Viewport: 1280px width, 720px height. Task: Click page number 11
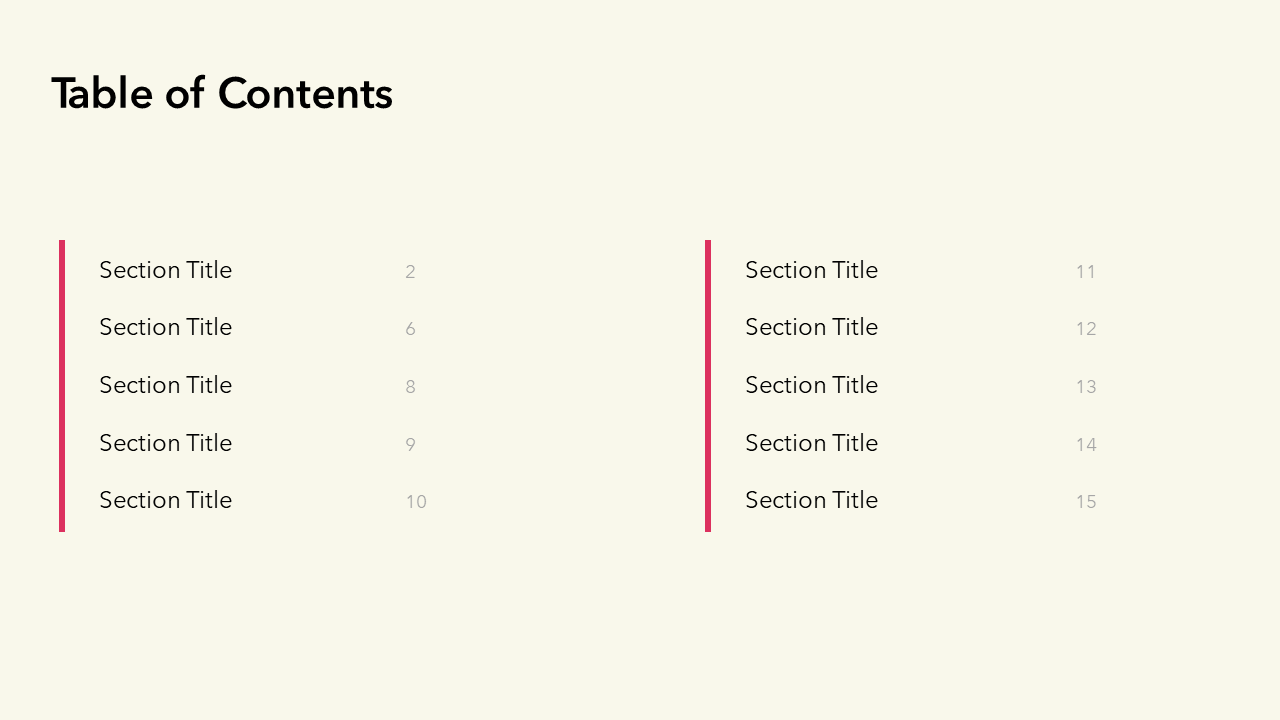1086,272
